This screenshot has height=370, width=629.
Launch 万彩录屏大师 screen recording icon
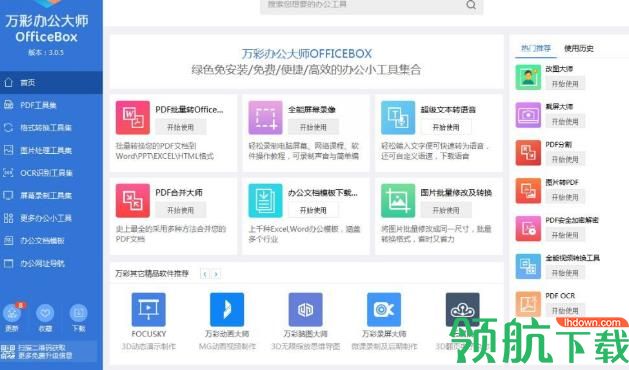(x=384, y=309)
